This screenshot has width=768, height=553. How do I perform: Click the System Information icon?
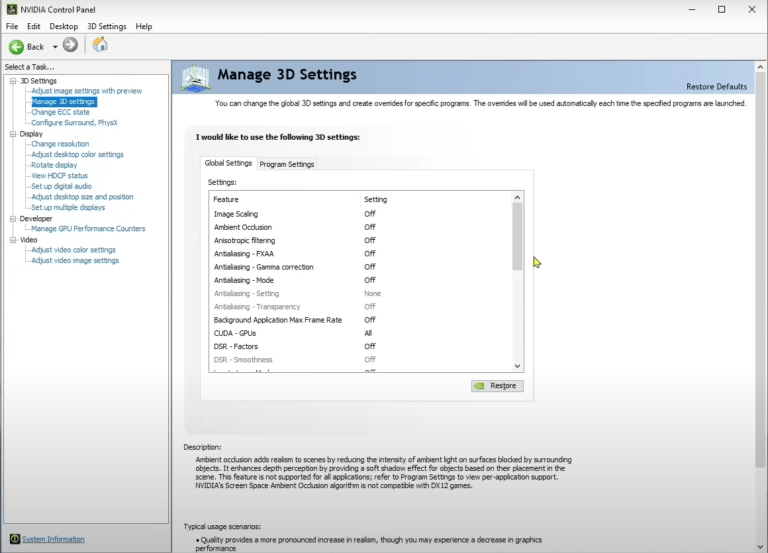(14, 539)
